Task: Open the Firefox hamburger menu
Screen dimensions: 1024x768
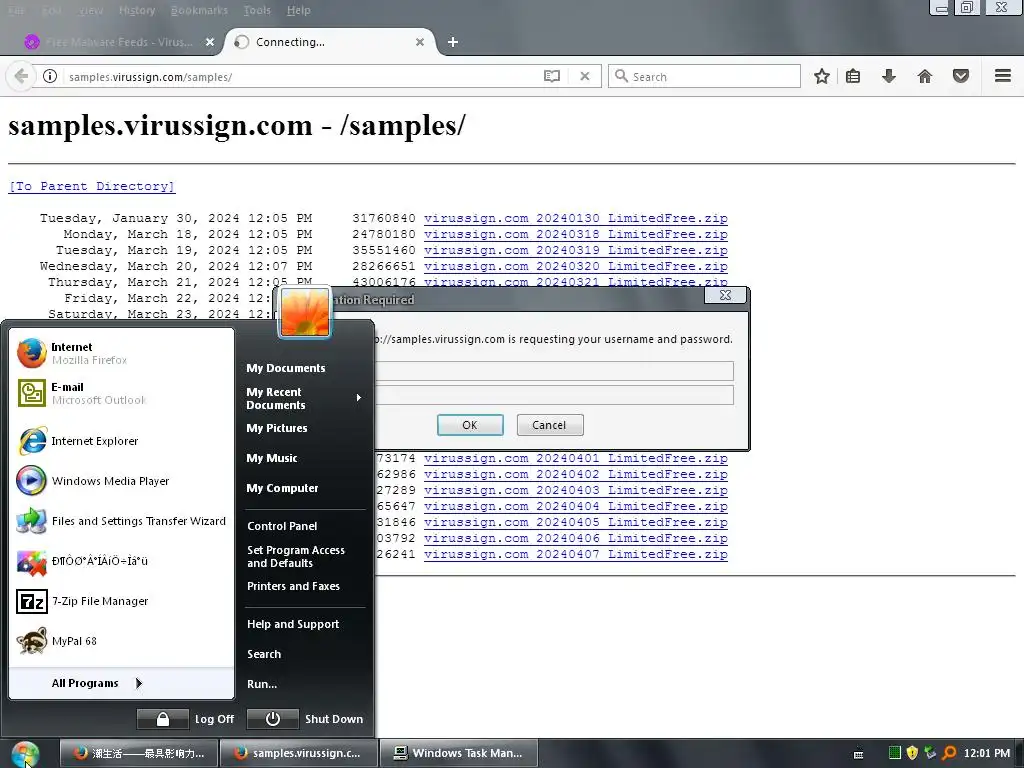Action: (1003, 76)
